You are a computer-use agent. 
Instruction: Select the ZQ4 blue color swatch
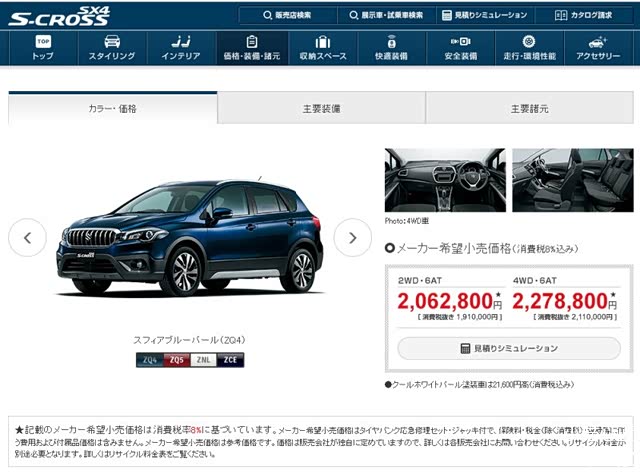[150, 360]
